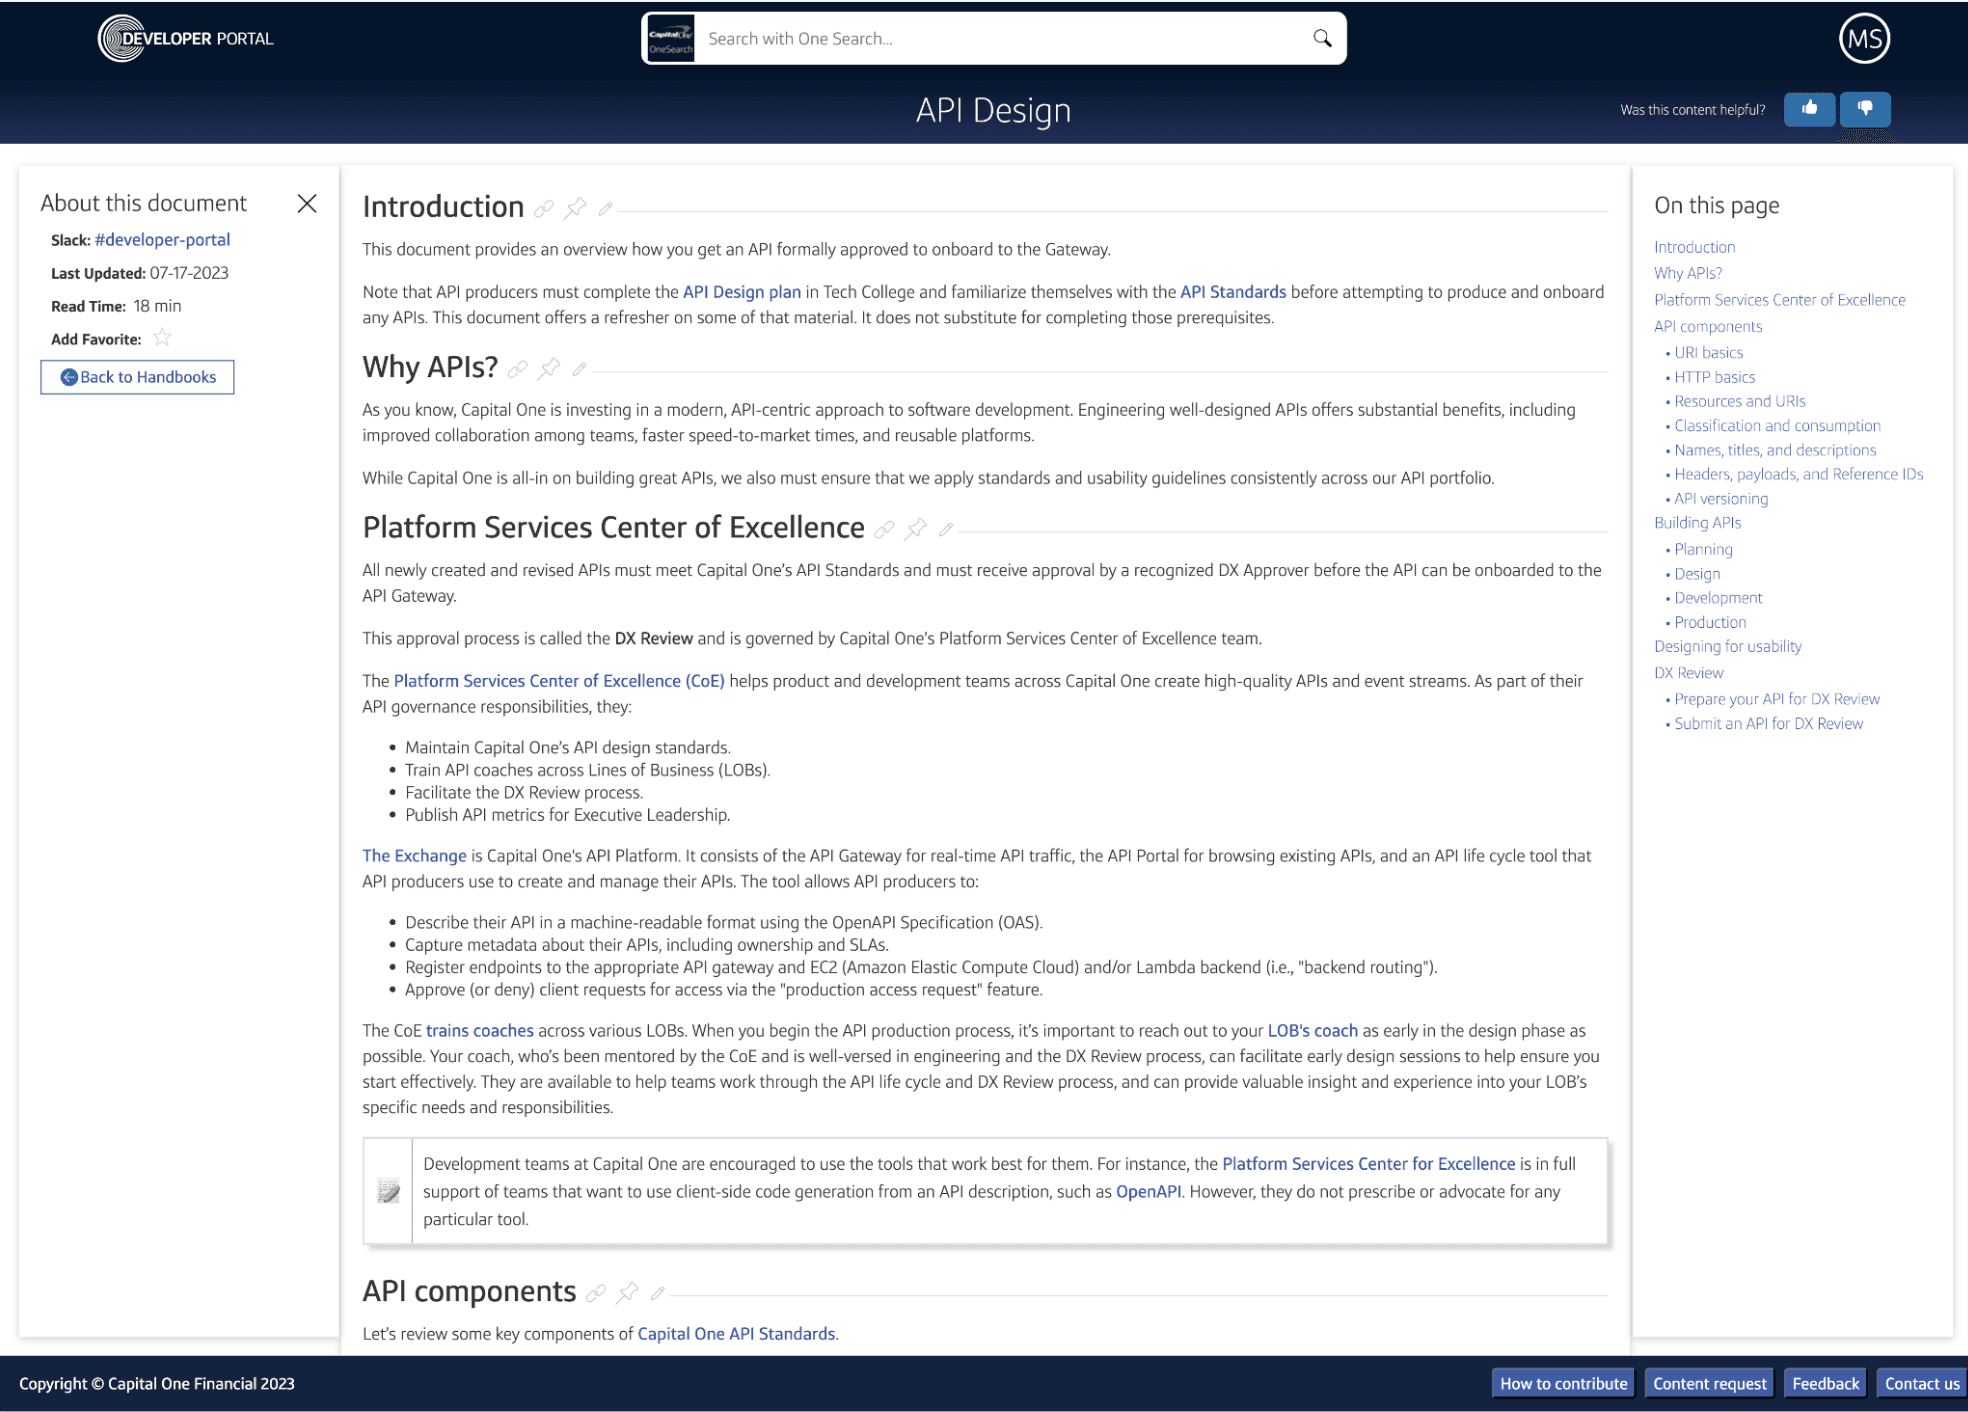The height and width of the screenshot is (1412, 1968).
Task: Jump to Production subsection
Action: [x=1710, y=622]
